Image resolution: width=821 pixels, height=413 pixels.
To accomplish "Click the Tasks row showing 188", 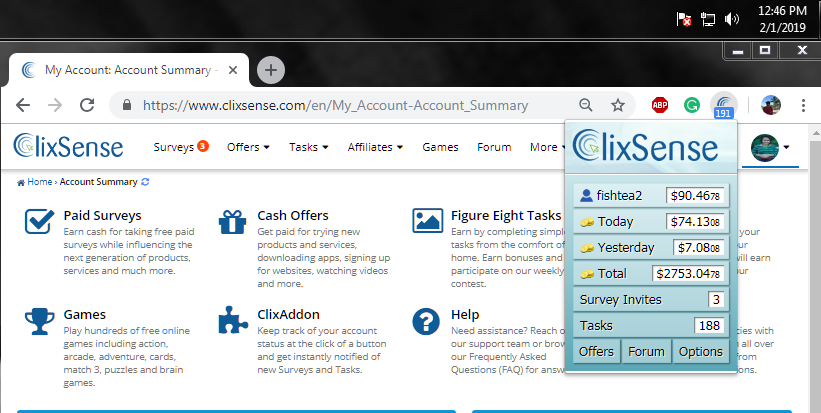I will 651,325.
